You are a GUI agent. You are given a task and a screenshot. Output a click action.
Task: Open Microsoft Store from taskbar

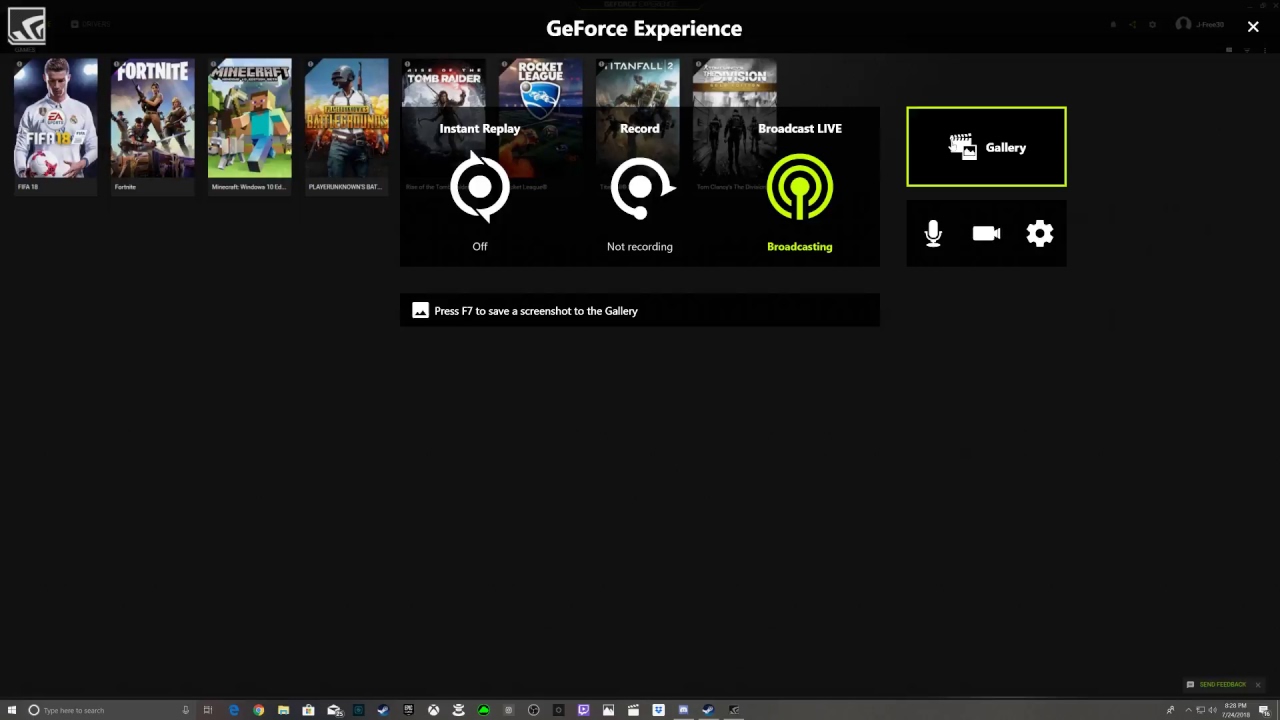coord(309,710)
